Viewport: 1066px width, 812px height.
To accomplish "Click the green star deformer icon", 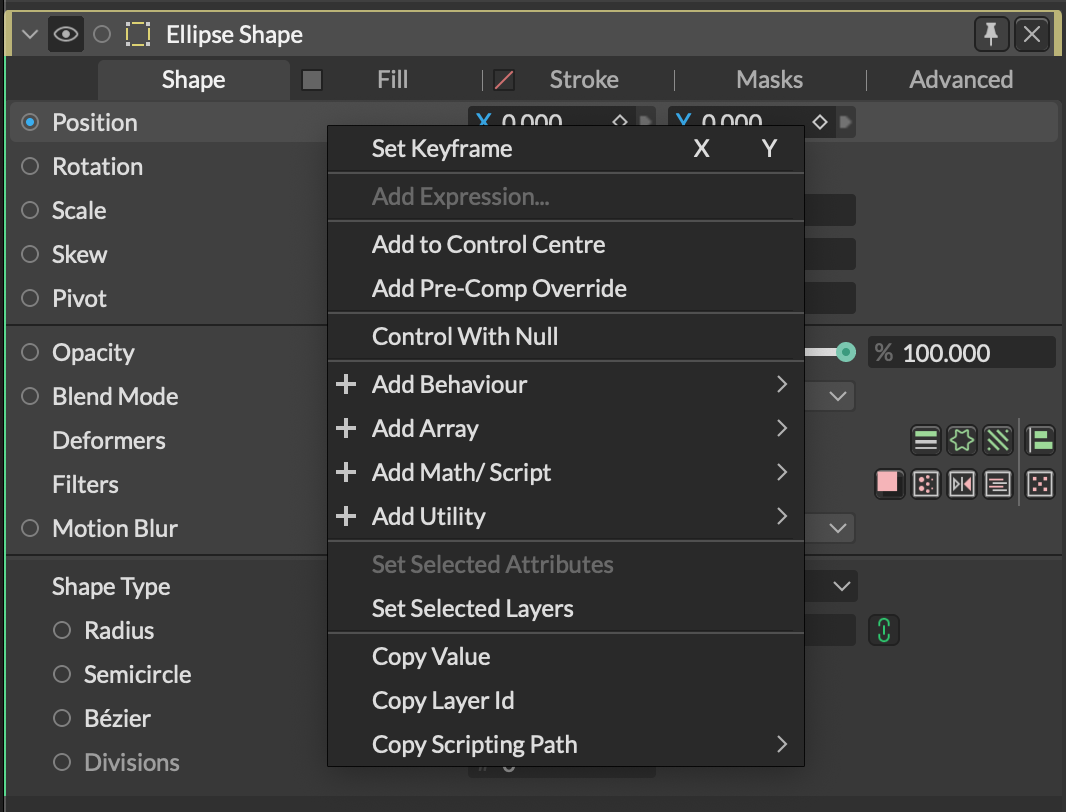I will (963, 440).
